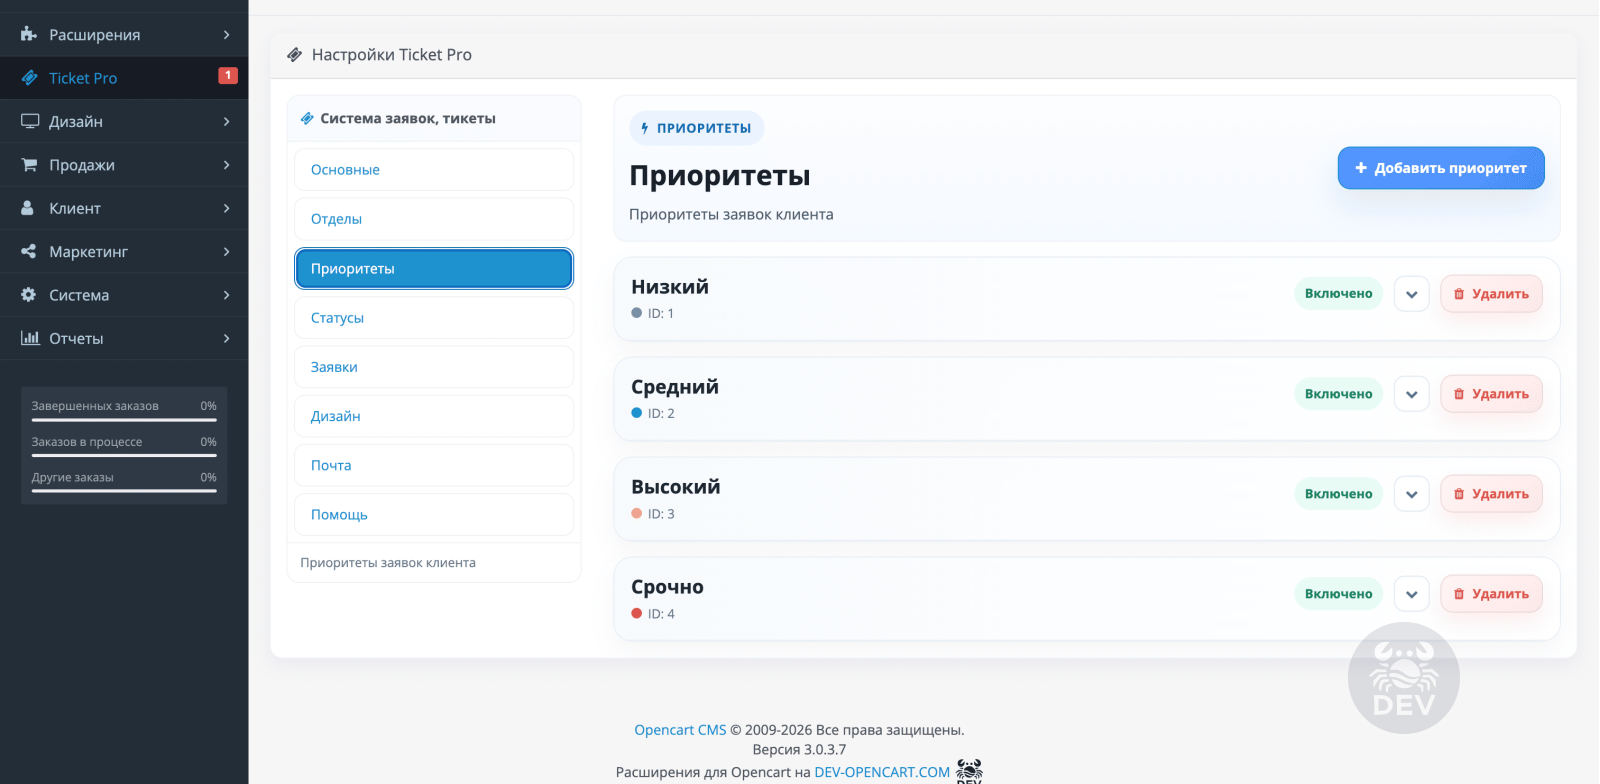Click the share icon next to Маркетинг
1600x784 pixels.
tap(29, 251)
